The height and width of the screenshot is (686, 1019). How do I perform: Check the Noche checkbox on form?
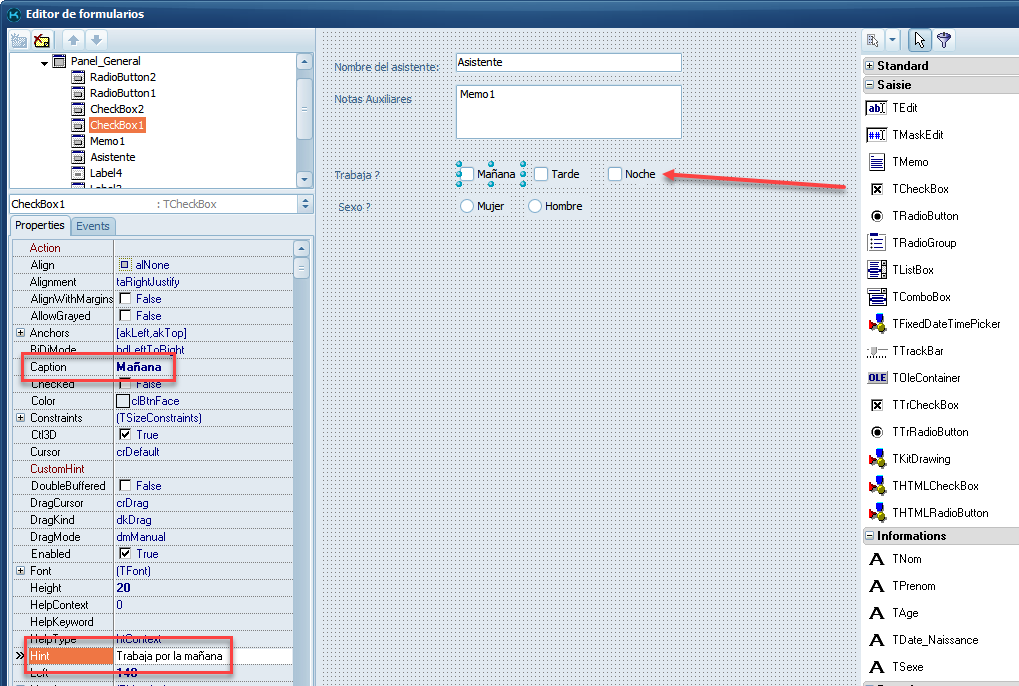[615, 174]
